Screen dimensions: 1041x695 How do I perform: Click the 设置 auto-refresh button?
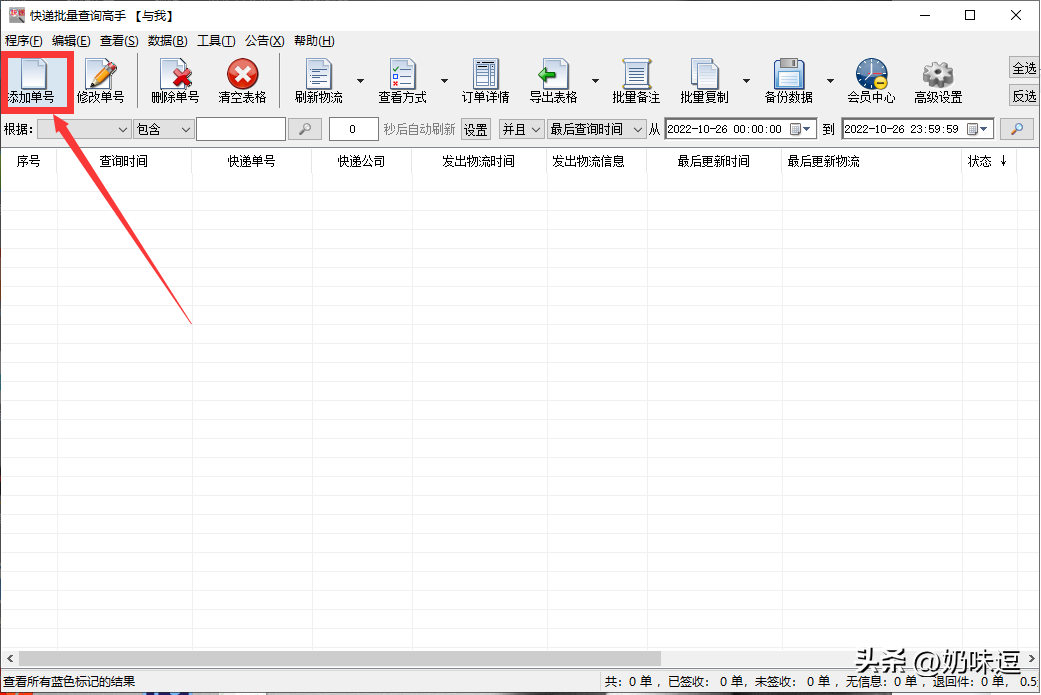pyautogui.click(x=476, y=130)
